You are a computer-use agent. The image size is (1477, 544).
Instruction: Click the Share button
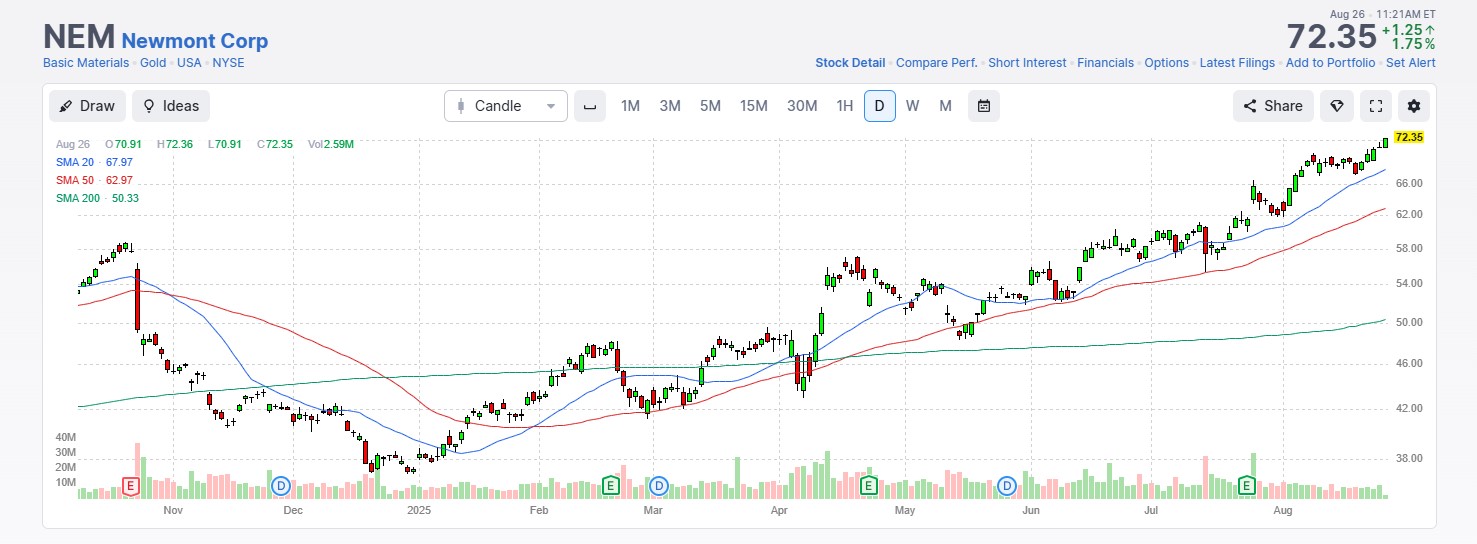pyautogui.click(x=1273, y=106)
